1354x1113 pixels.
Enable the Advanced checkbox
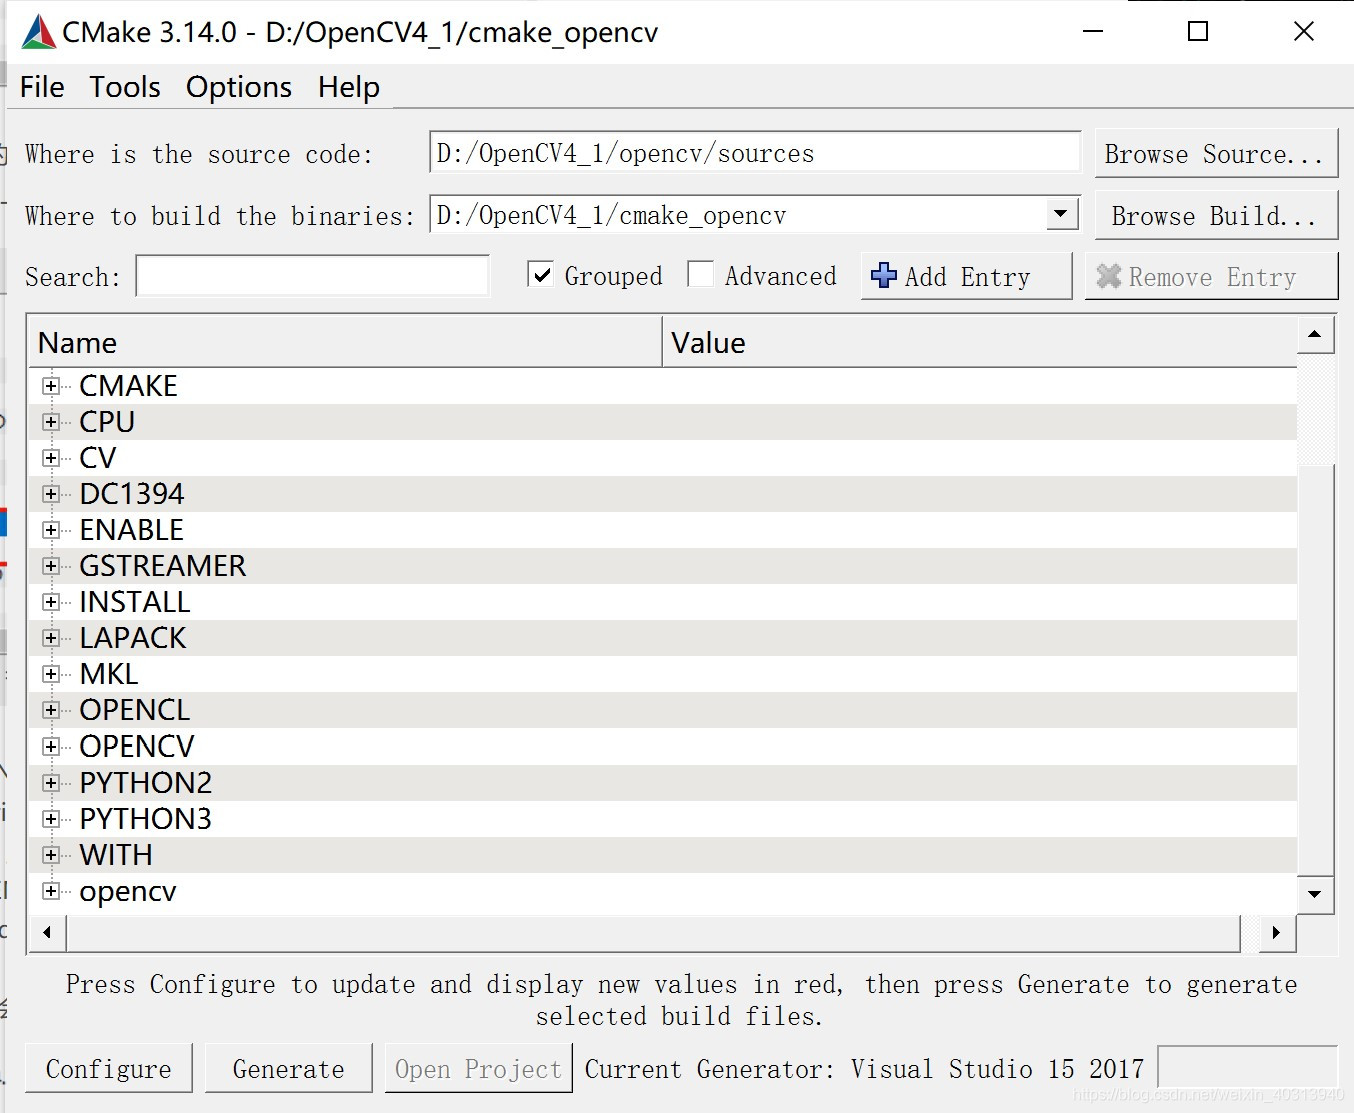tap(701, 275)
